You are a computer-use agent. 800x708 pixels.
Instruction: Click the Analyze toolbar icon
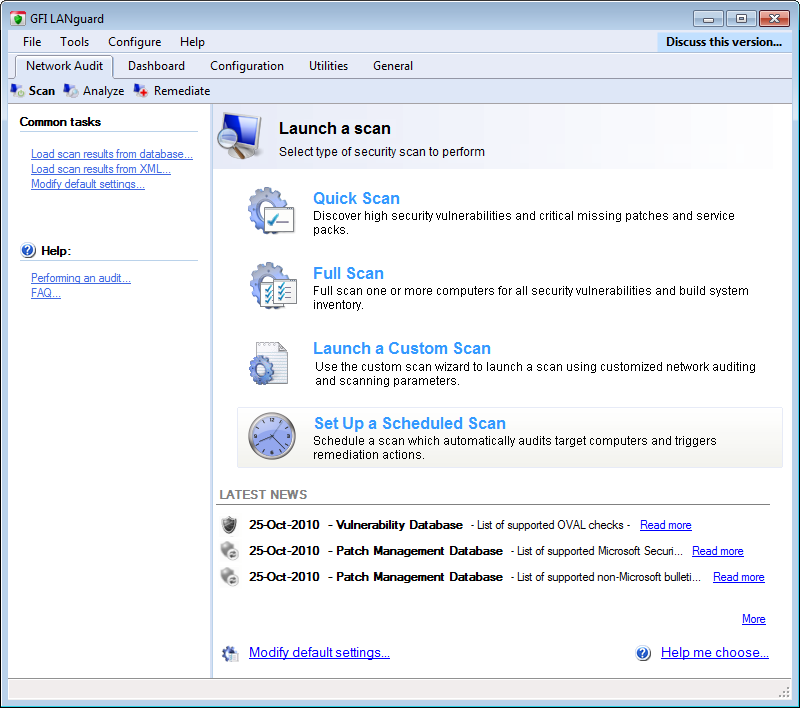pyautogui.click(x=71, y=91)
